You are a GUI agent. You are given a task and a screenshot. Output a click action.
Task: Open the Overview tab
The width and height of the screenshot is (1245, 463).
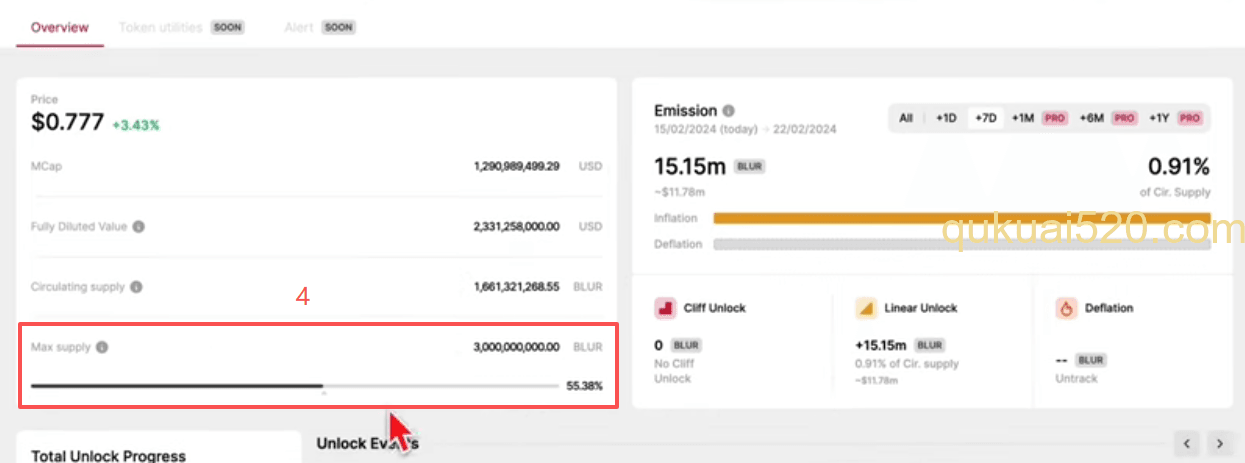pos(60,27)
